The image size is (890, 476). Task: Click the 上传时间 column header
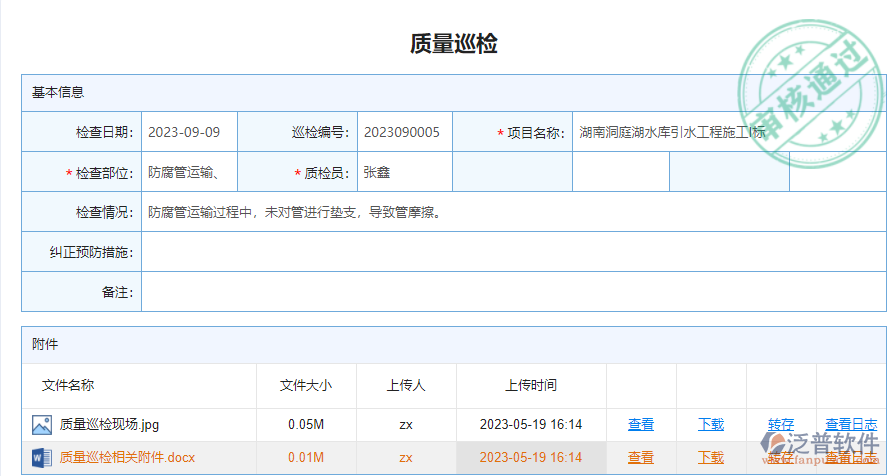tap(531, 385)
